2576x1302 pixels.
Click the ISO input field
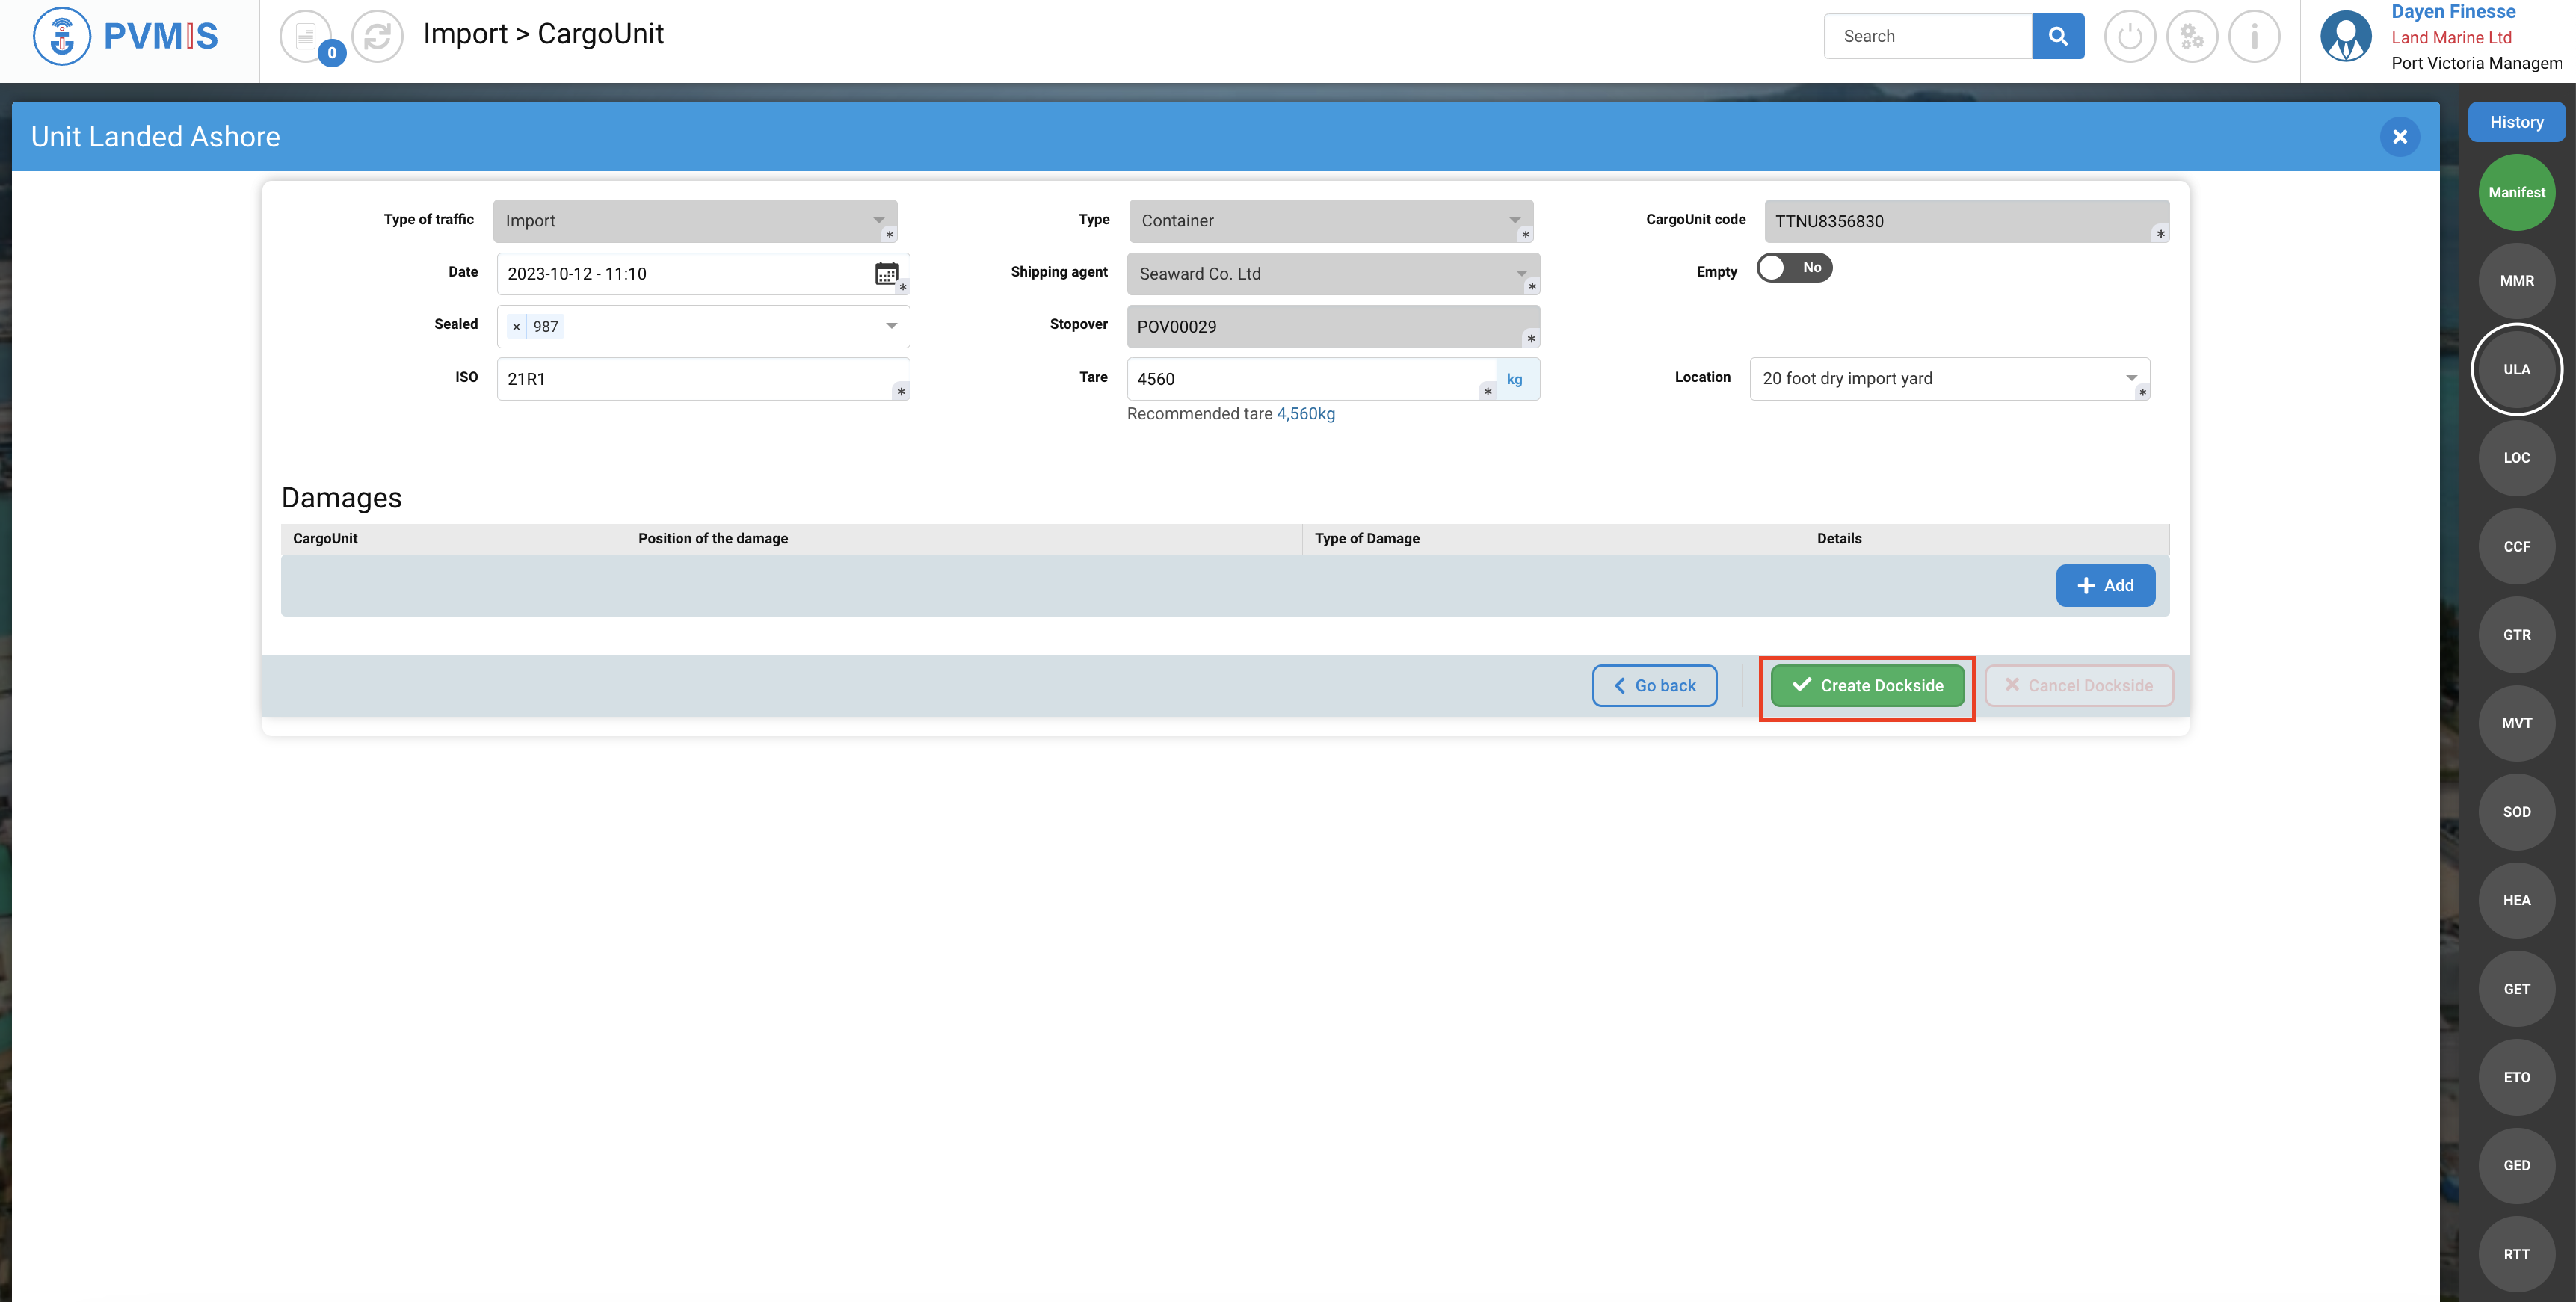click(695, 379)
